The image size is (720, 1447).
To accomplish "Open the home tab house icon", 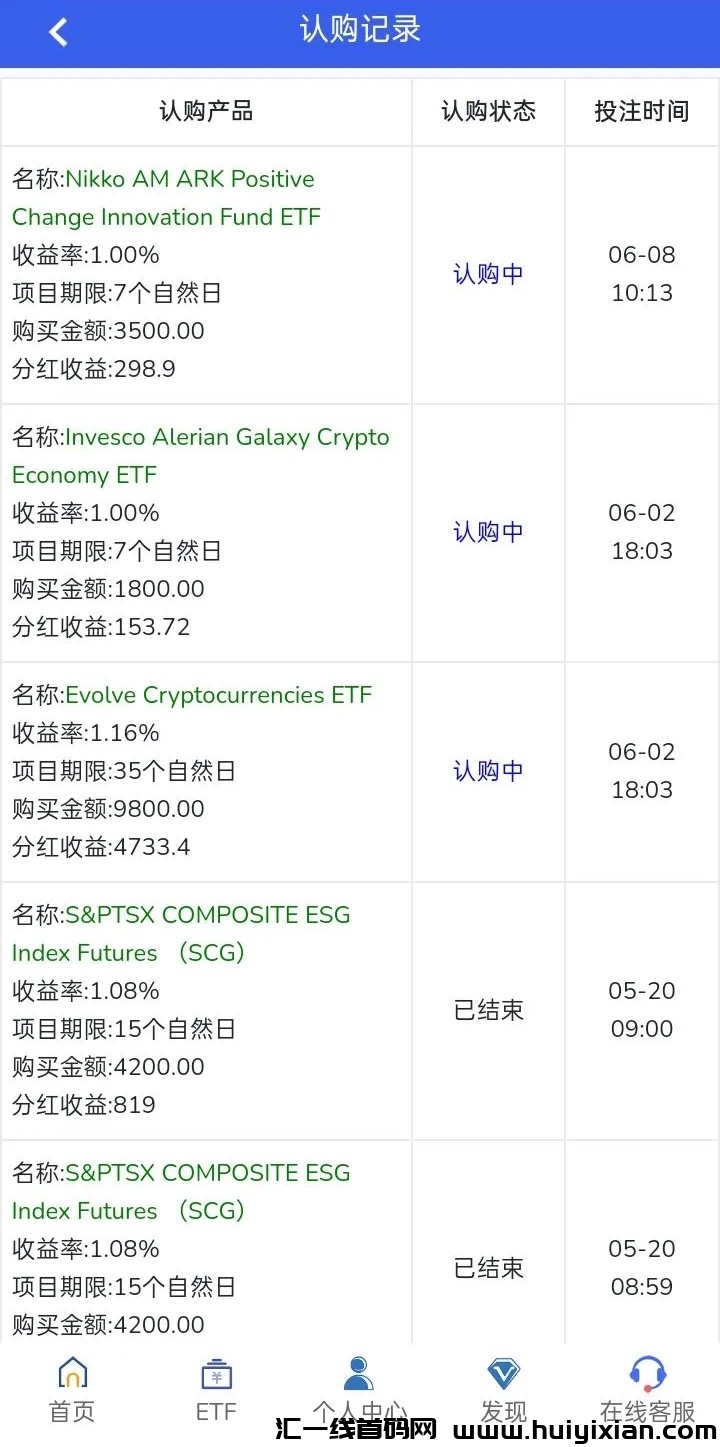I will [72, 1373].
